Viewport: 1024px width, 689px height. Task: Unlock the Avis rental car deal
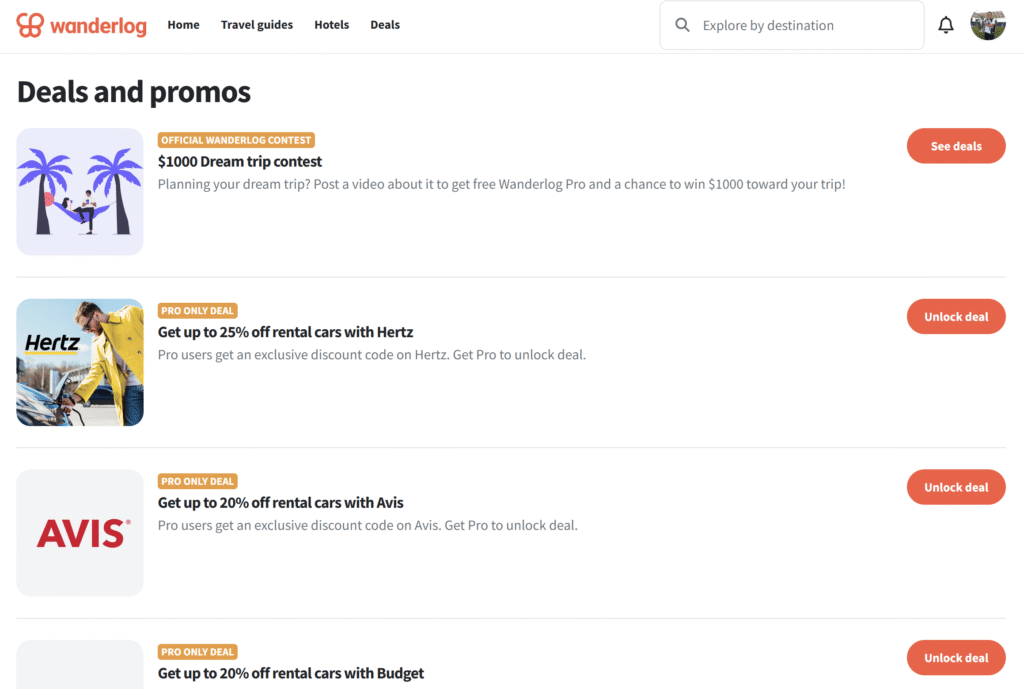tap(956, 487)
